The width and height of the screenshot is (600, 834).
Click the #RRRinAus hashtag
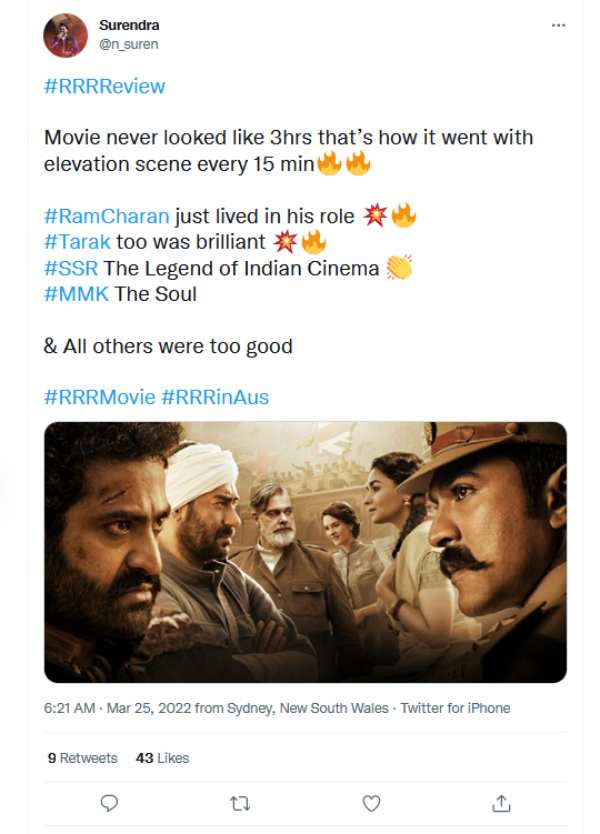[x=215, y=397]
